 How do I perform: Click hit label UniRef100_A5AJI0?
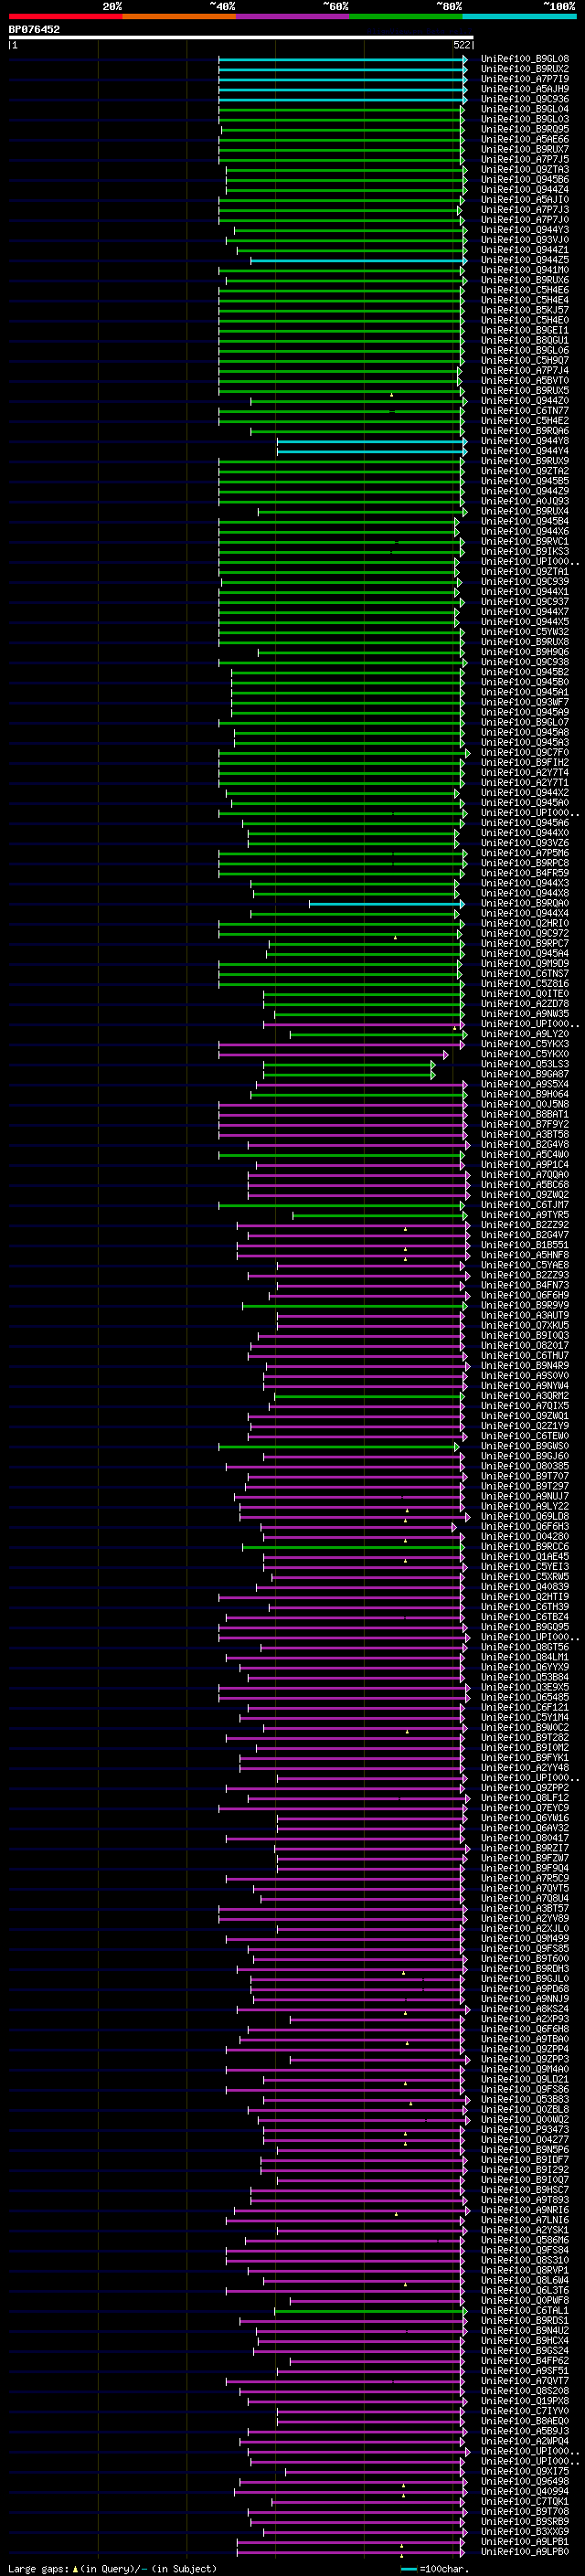[524, 200]
